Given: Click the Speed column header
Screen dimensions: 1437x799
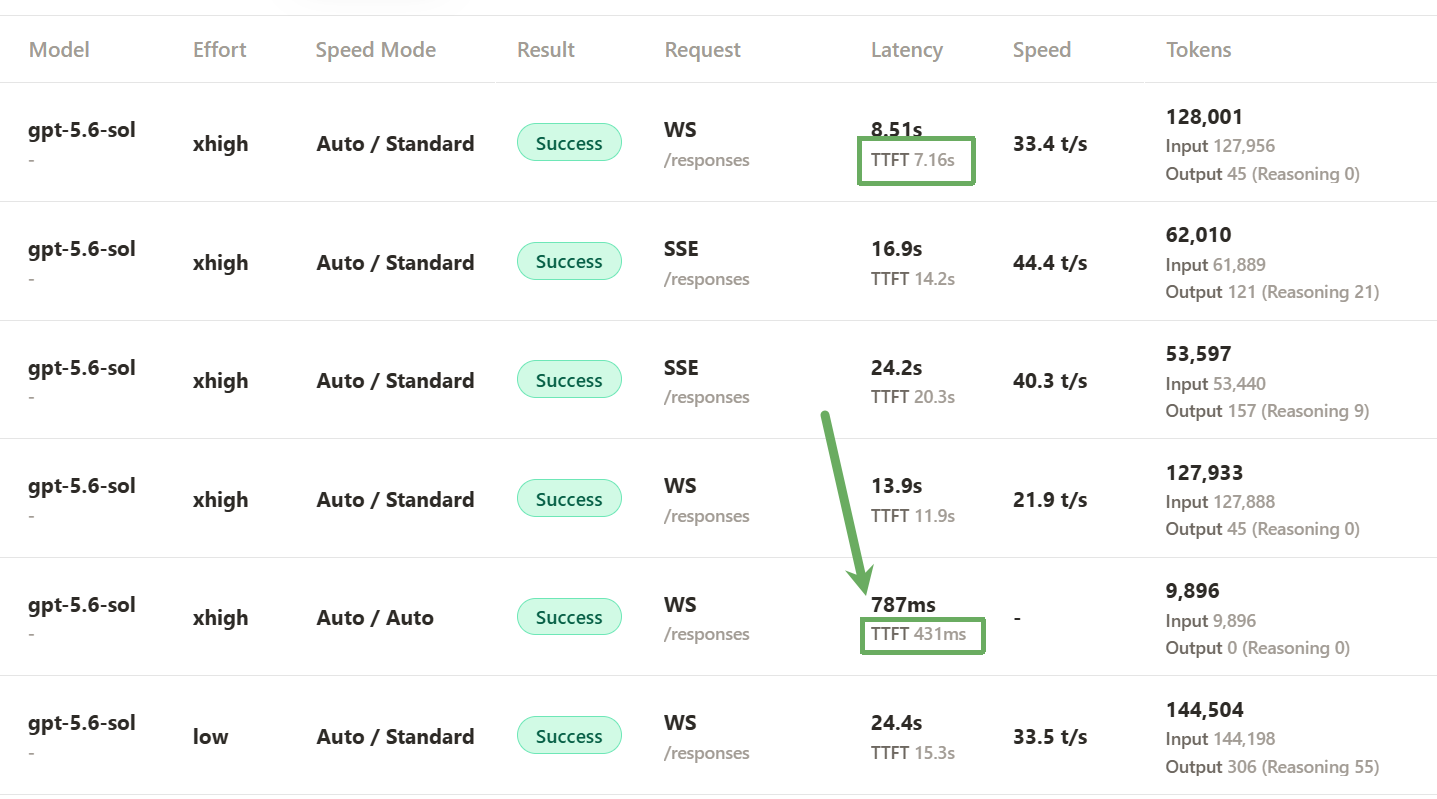Looking at the screenshot, I should pyautogui.click(x=1042, y=50).
